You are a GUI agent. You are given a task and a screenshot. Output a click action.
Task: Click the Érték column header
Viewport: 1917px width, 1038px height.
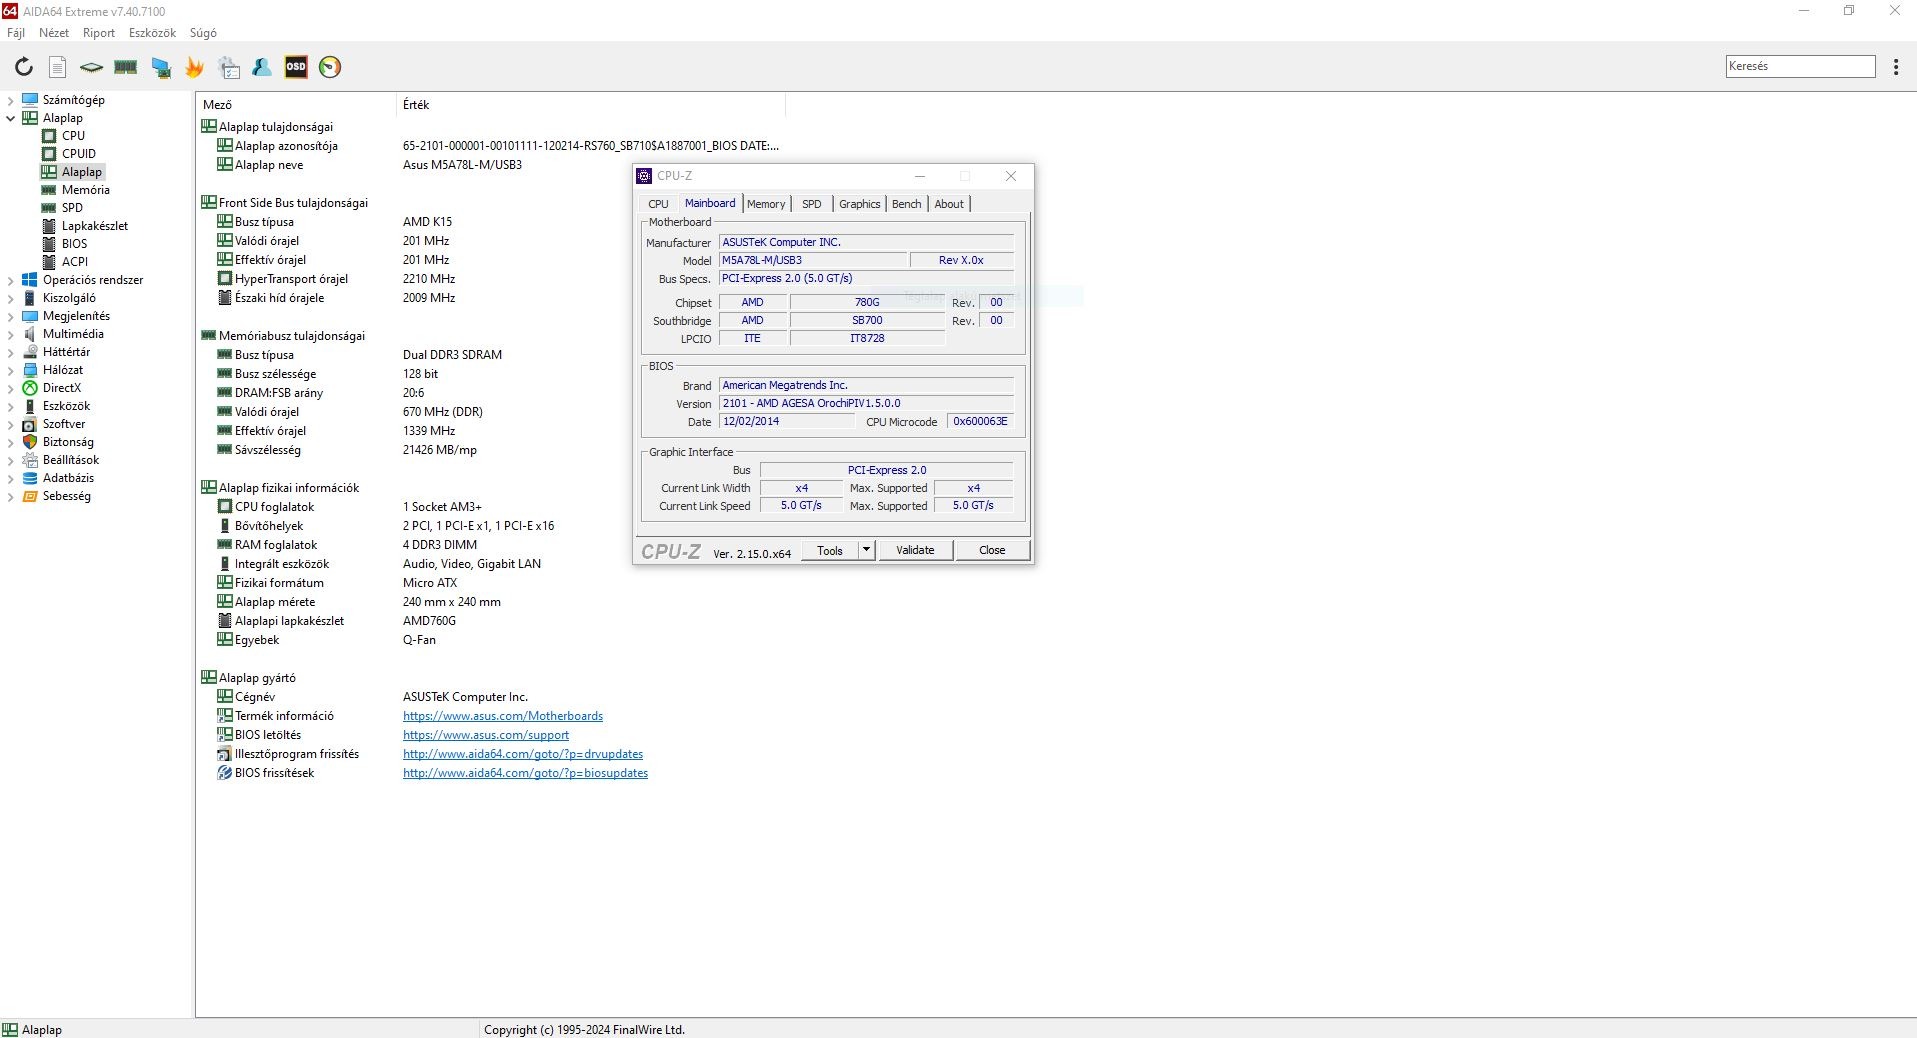pyautogui.click(x=591, y=105)
